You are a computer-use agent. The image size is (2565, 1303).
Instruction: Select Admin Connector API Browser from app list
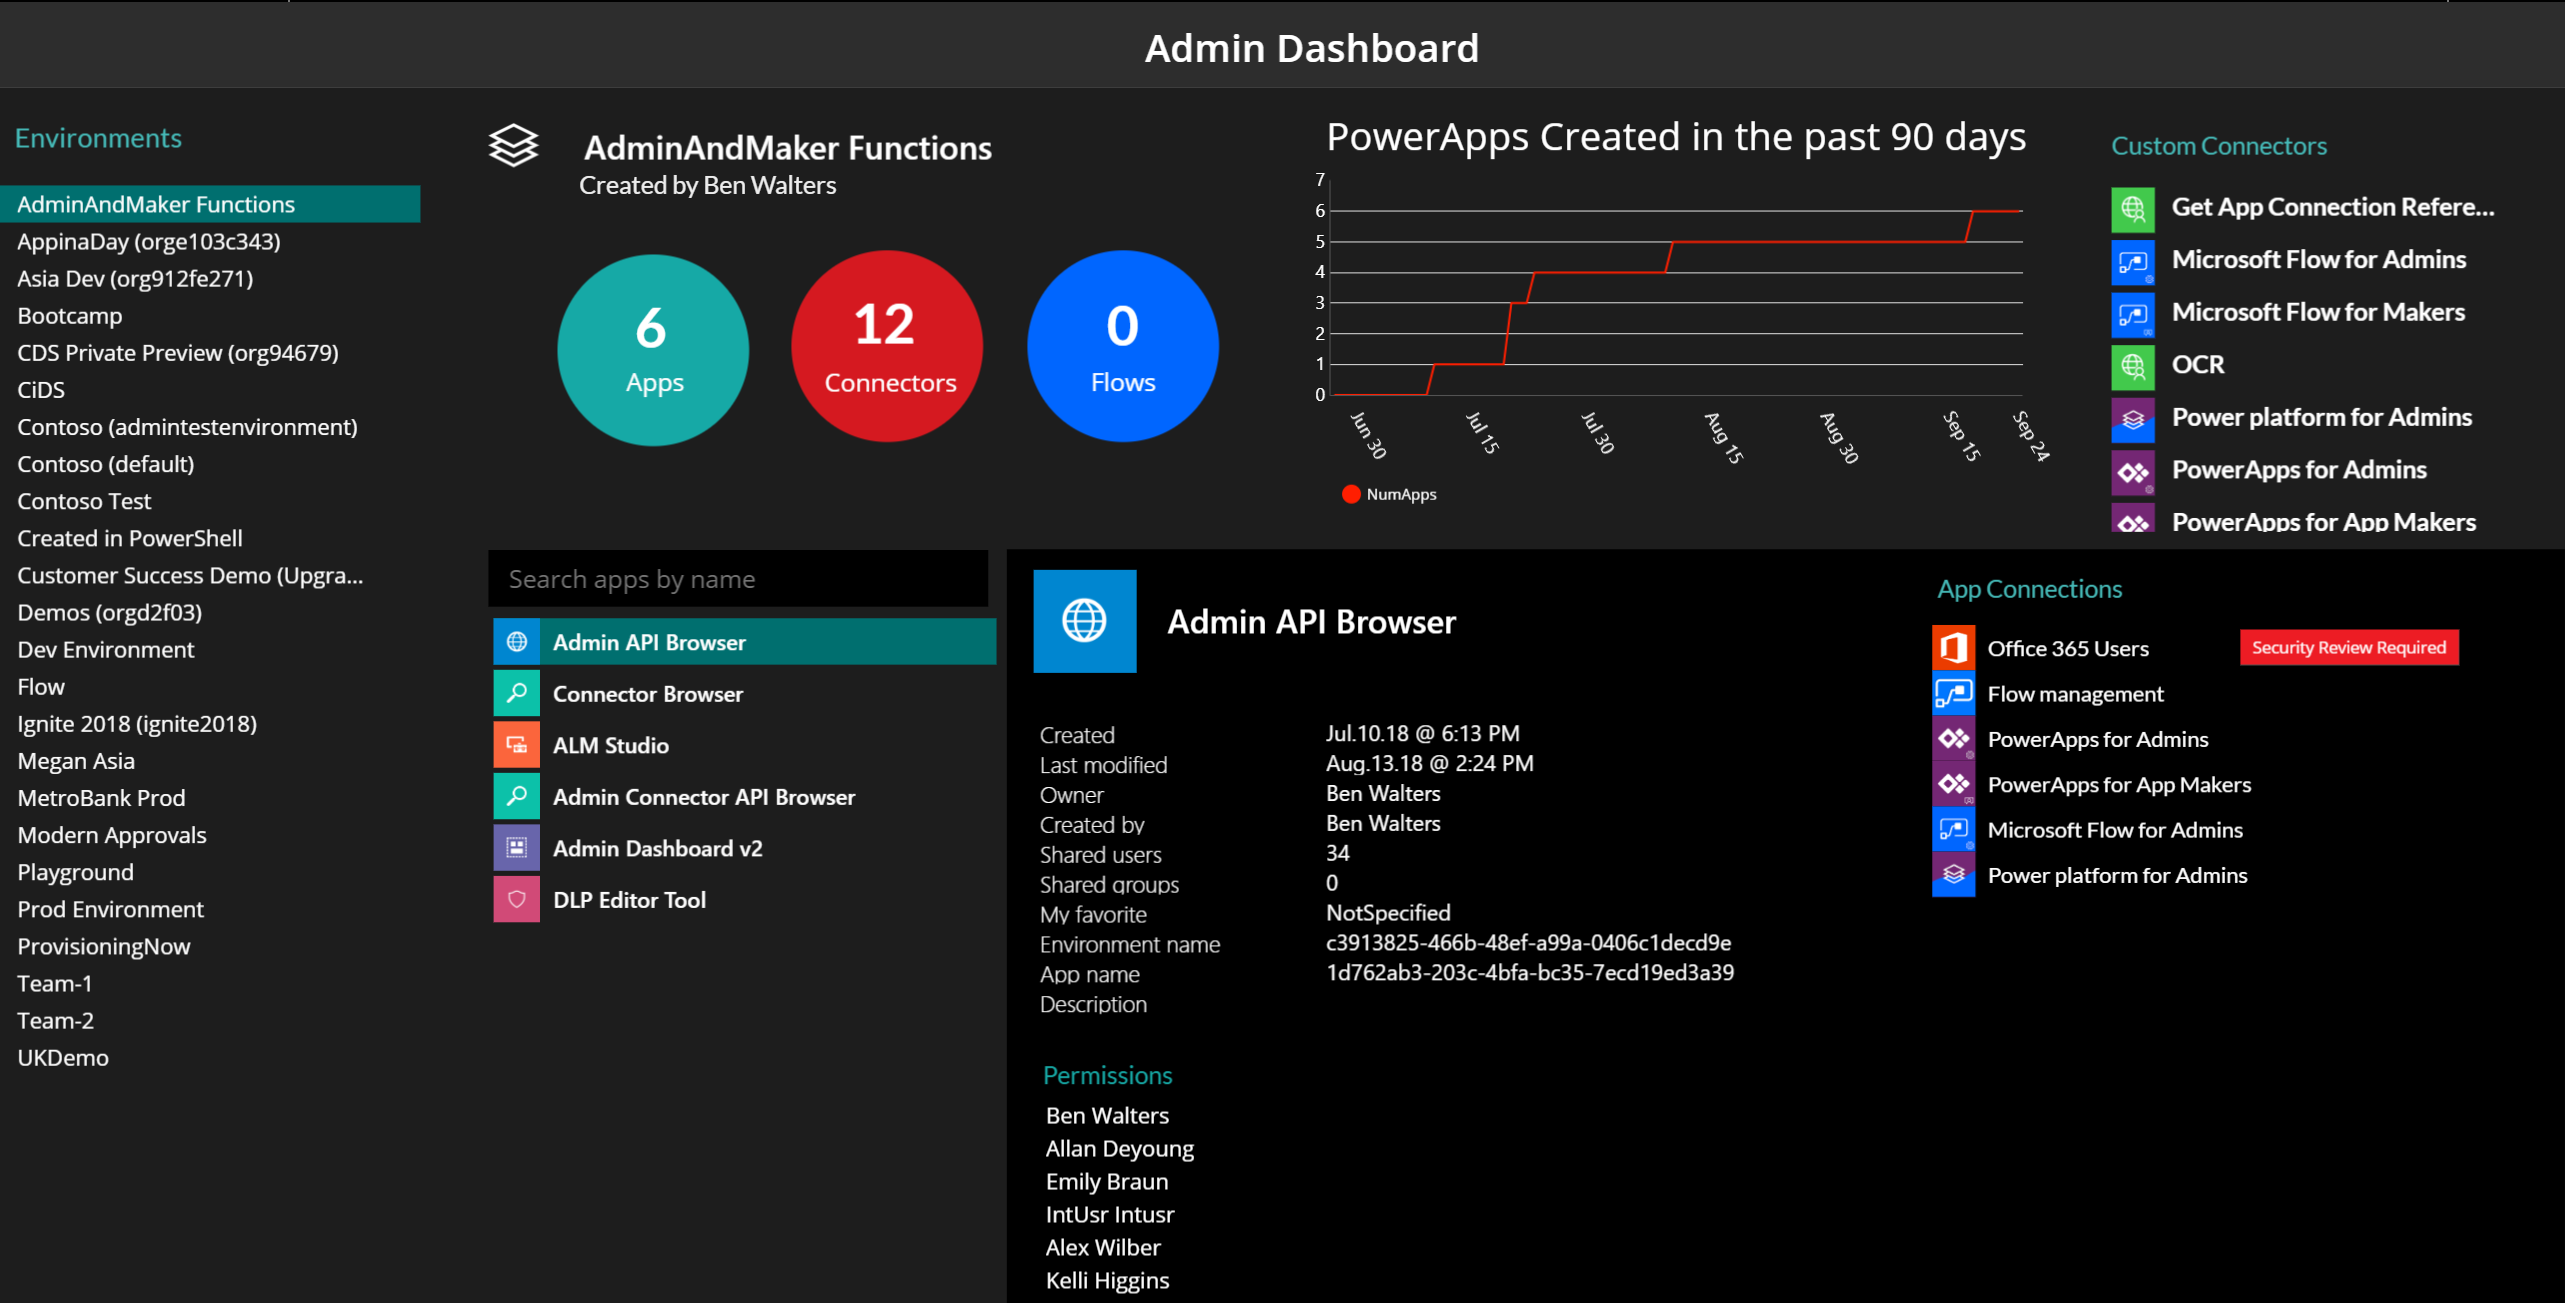[704, 796]
